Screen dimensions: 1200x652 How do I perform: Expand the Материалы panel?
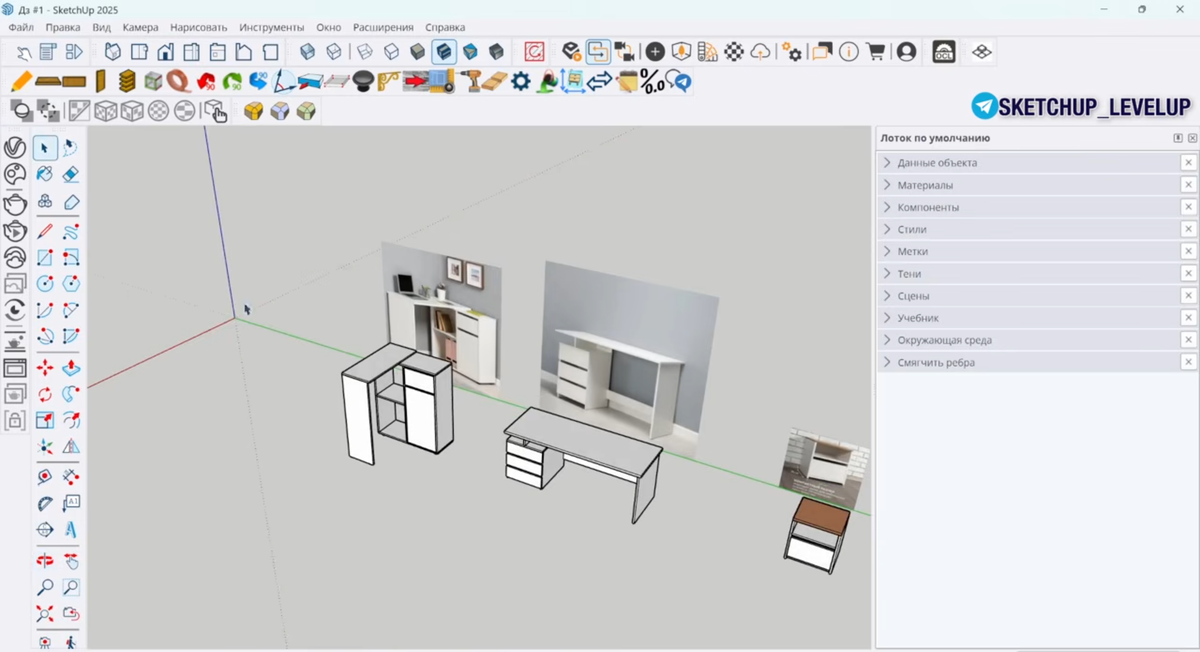pos(925,185)
